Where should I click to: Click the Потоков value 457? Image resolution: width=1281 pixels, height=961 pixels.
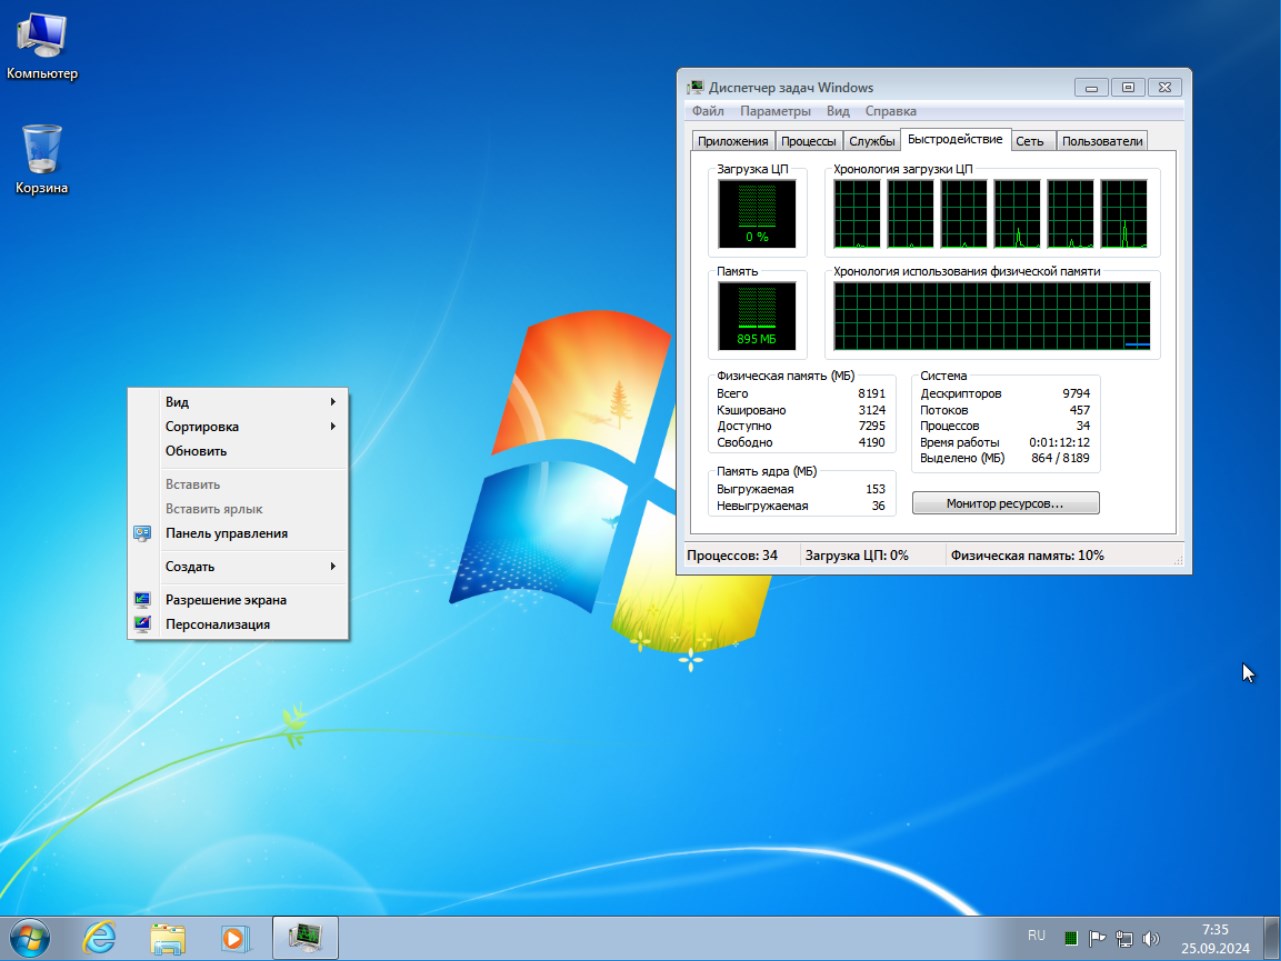point(1080,410)
